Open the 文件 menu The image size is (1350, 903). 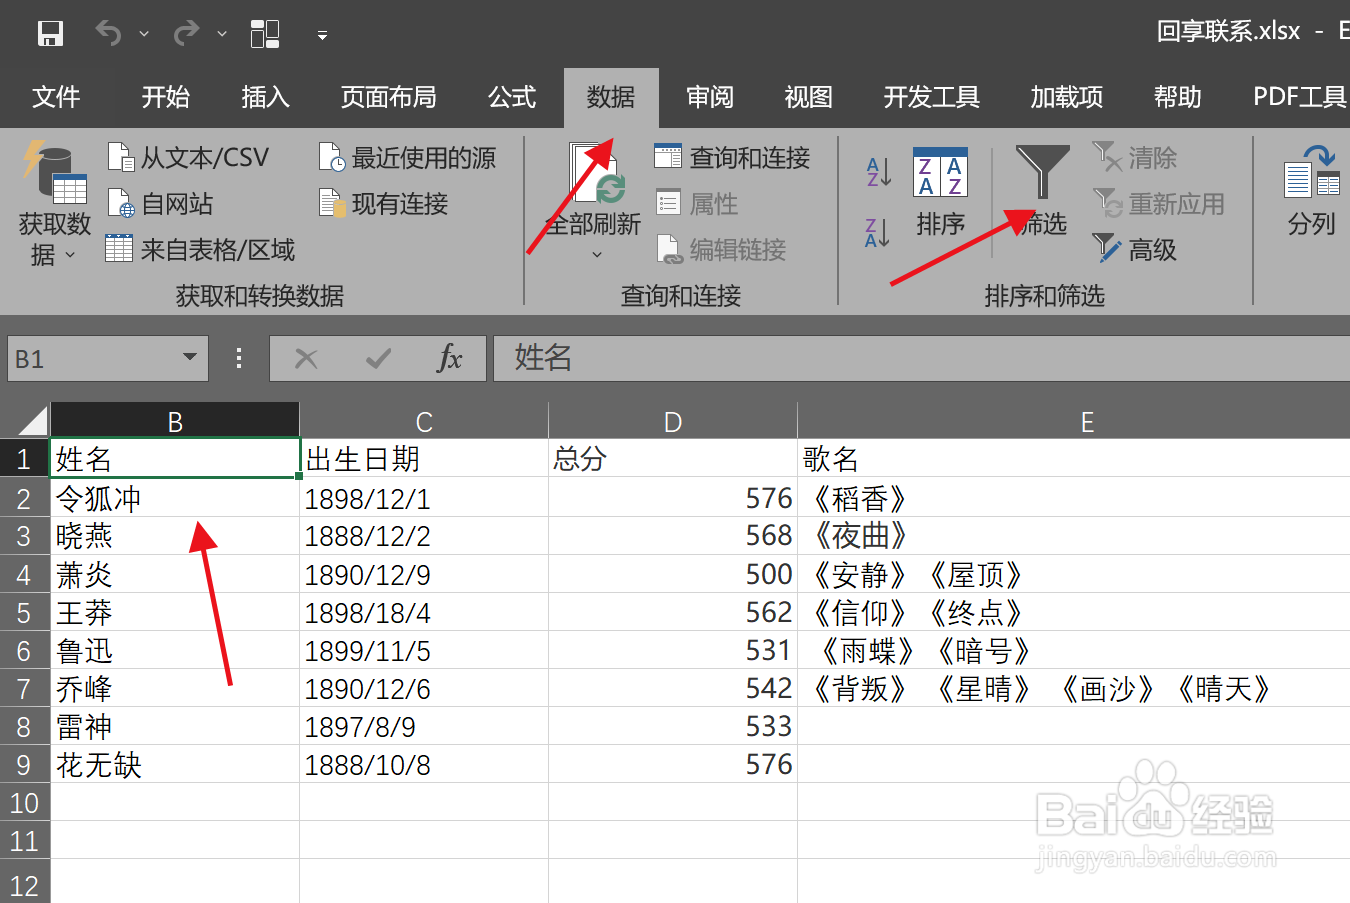tap(56, 97)
